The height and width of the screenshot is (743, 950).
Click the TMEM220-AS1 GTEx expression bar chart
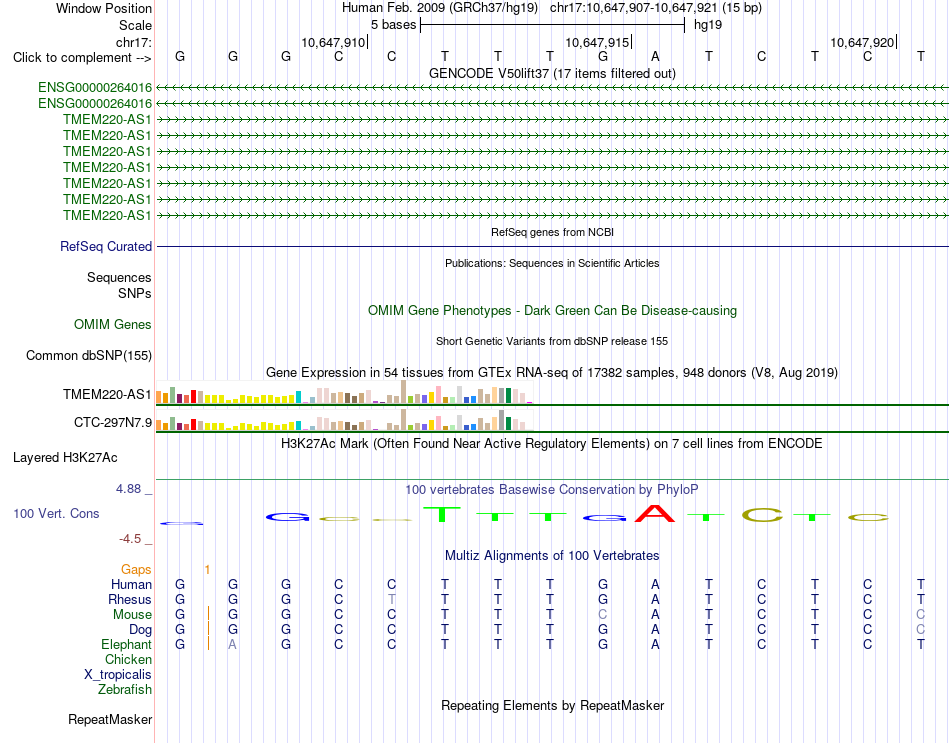tap(344, 392)
